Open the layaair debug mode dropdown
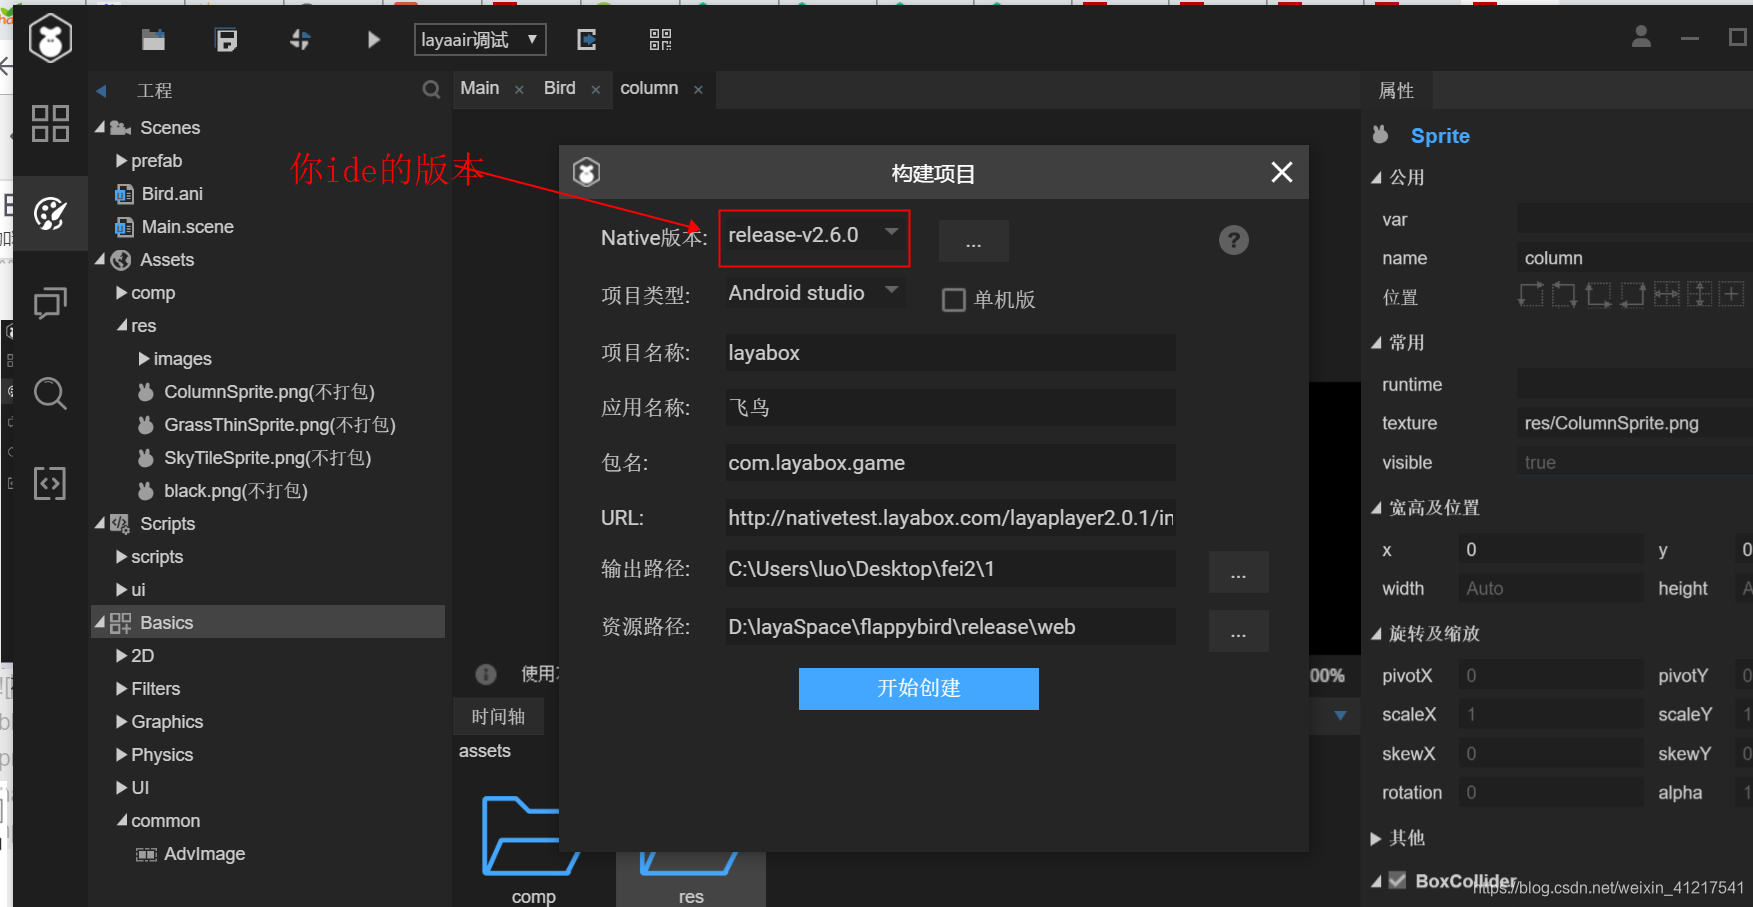This screenshot has height=907, width=1753. [480, 40]
